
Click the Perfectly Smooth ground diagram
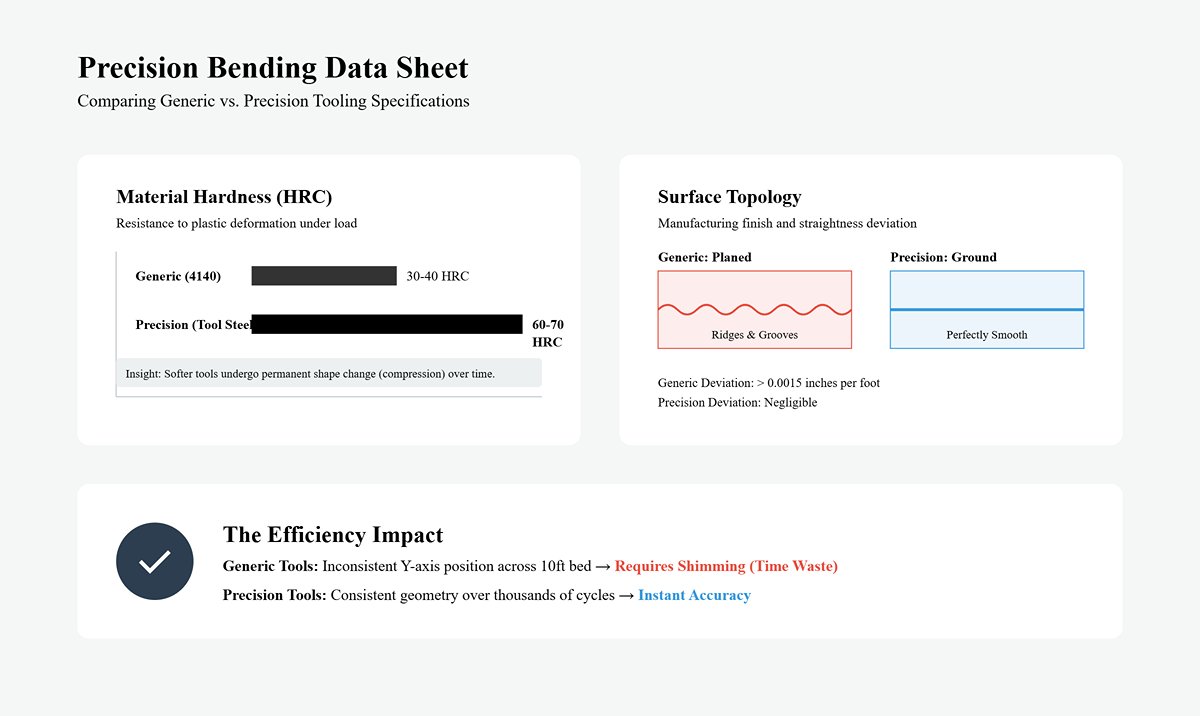click(987, 309)
